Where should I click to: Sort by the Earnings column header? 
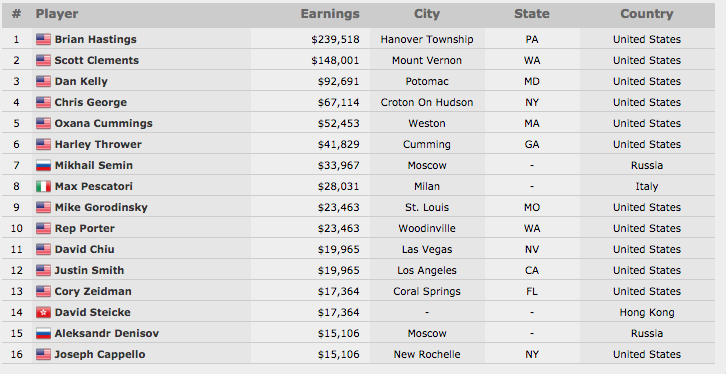[330, 14]
